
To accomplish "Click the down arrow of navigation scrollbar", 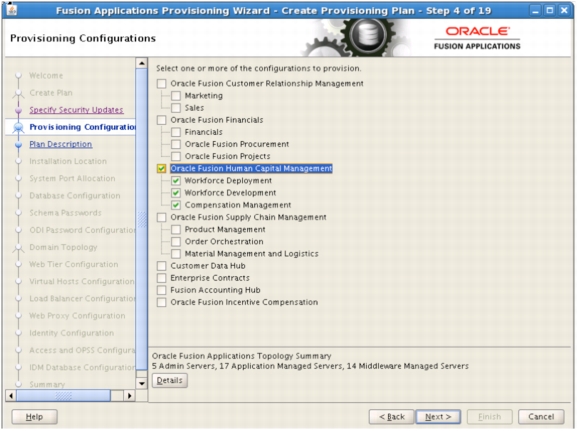I will [x=142, y=383].
